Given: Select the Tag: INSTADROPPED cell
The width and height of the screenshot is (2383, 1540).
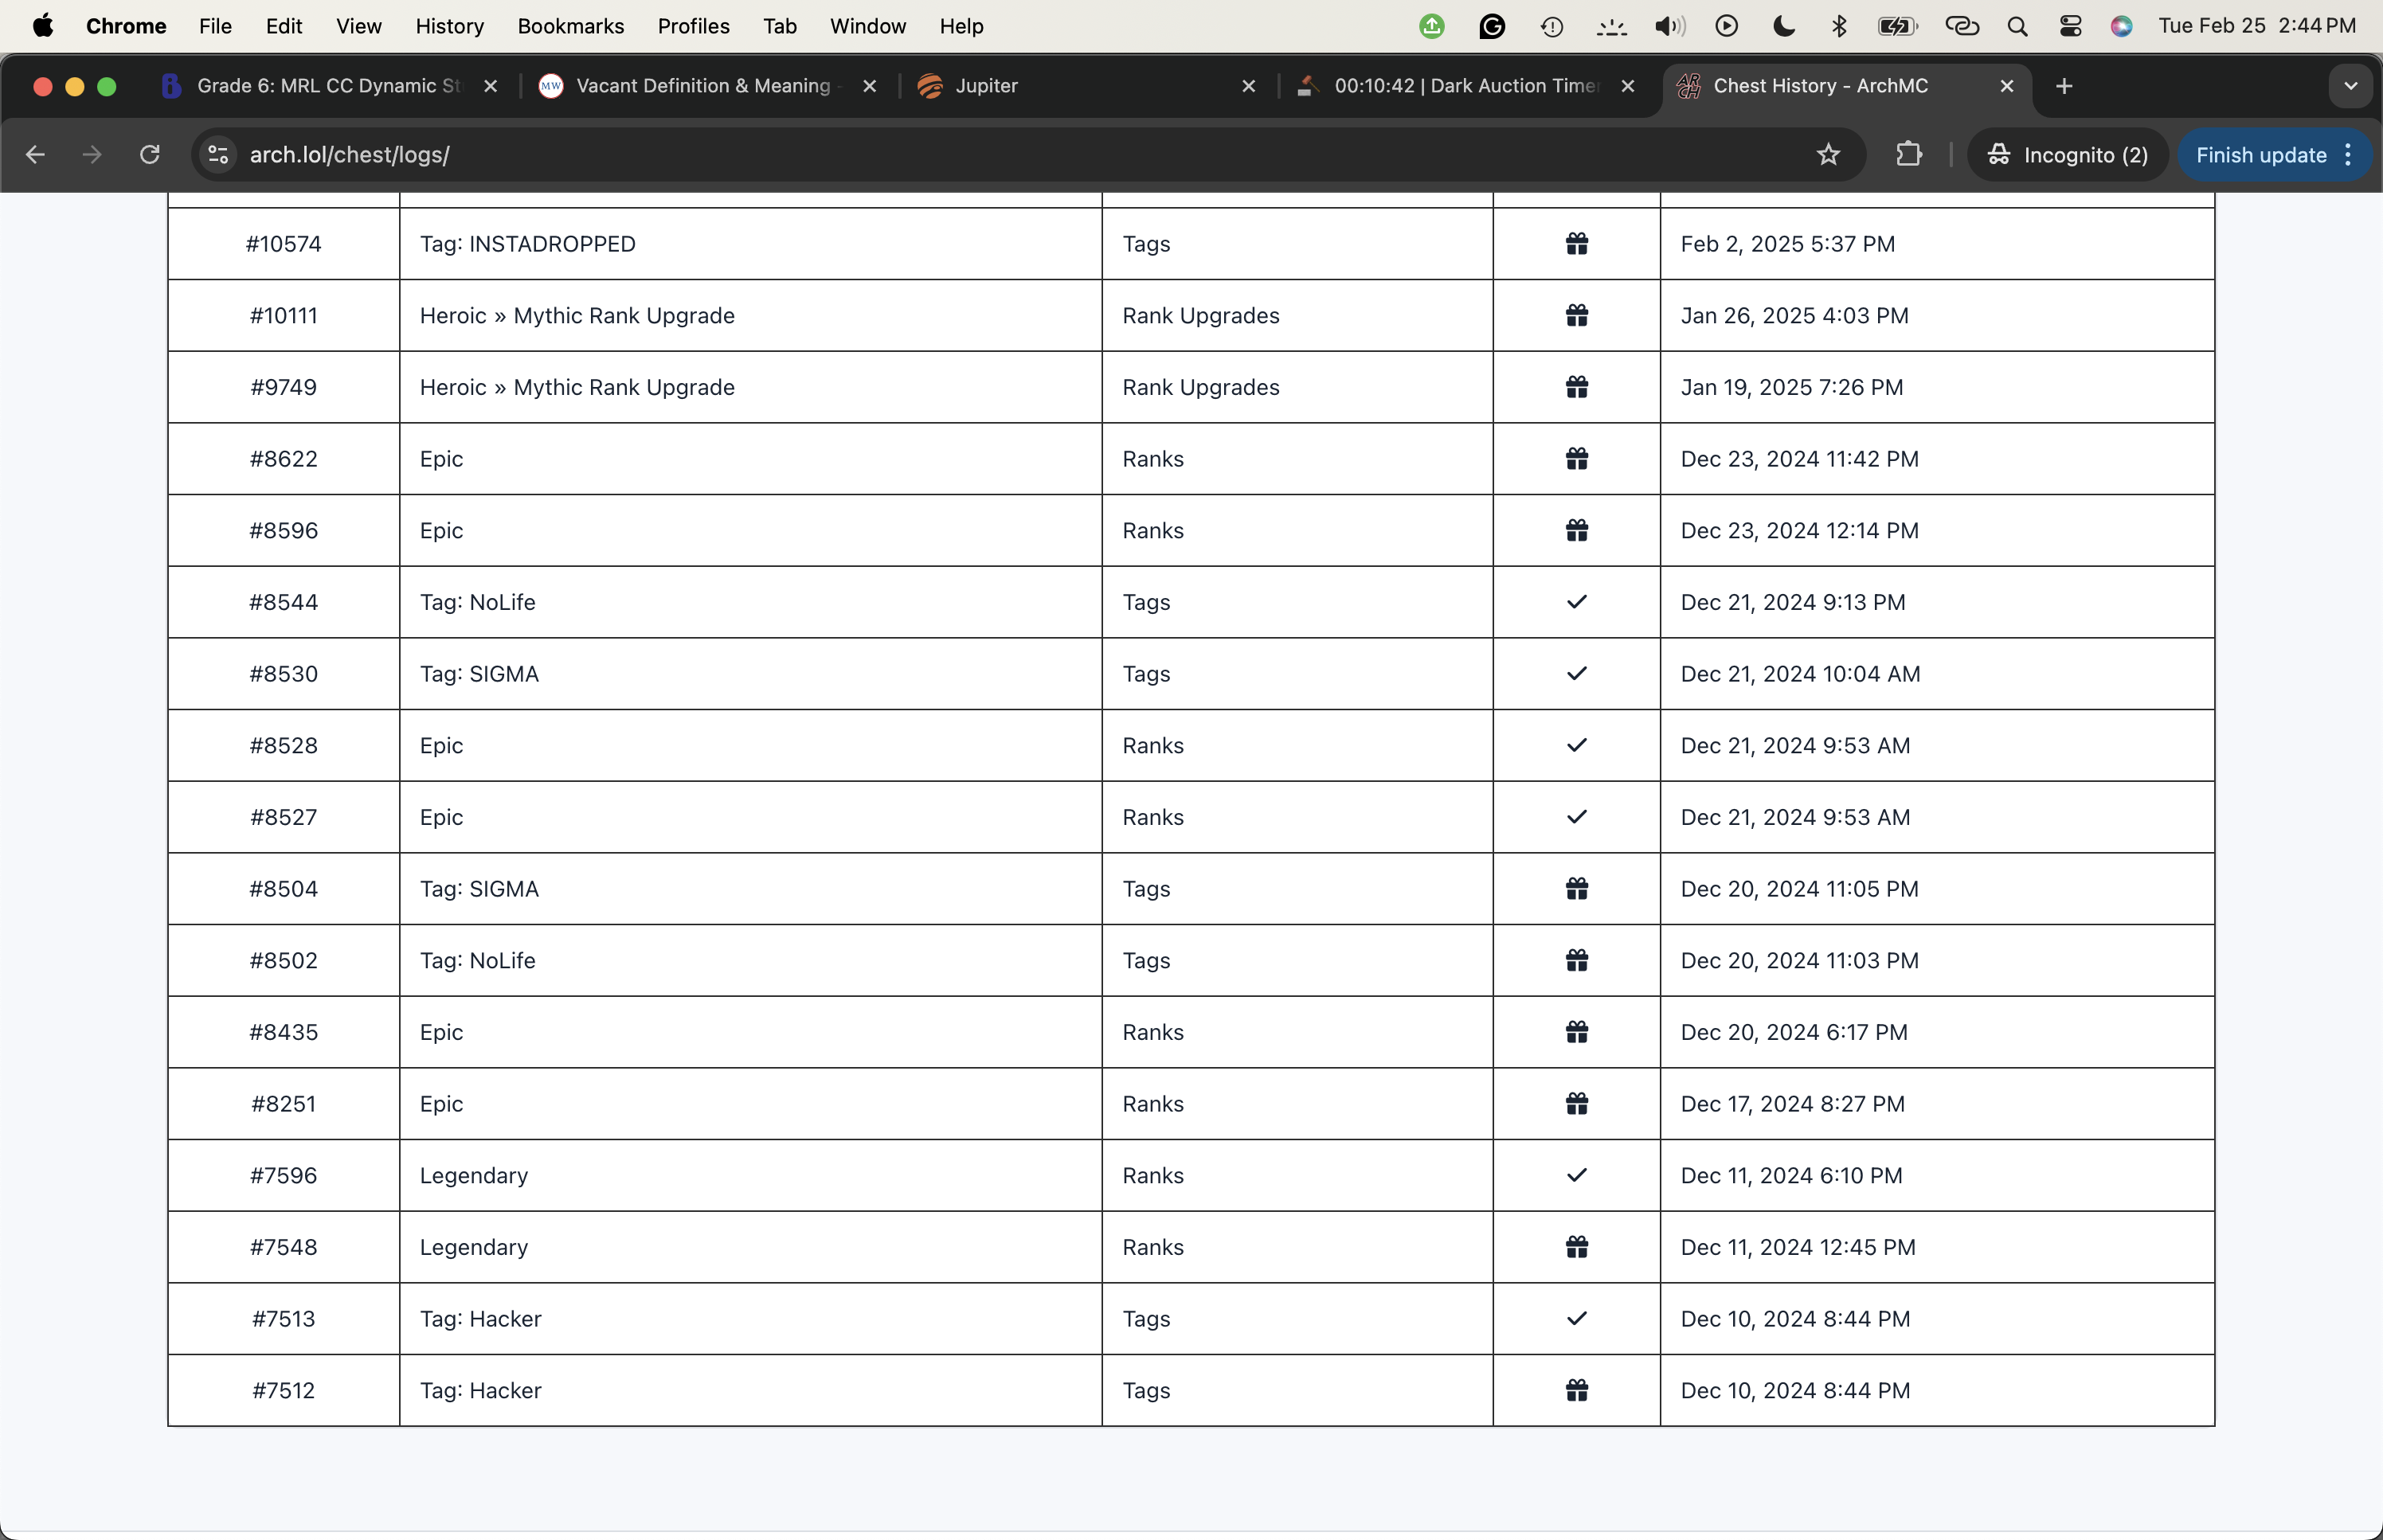Looking at the screenshot, I should 751,244.
